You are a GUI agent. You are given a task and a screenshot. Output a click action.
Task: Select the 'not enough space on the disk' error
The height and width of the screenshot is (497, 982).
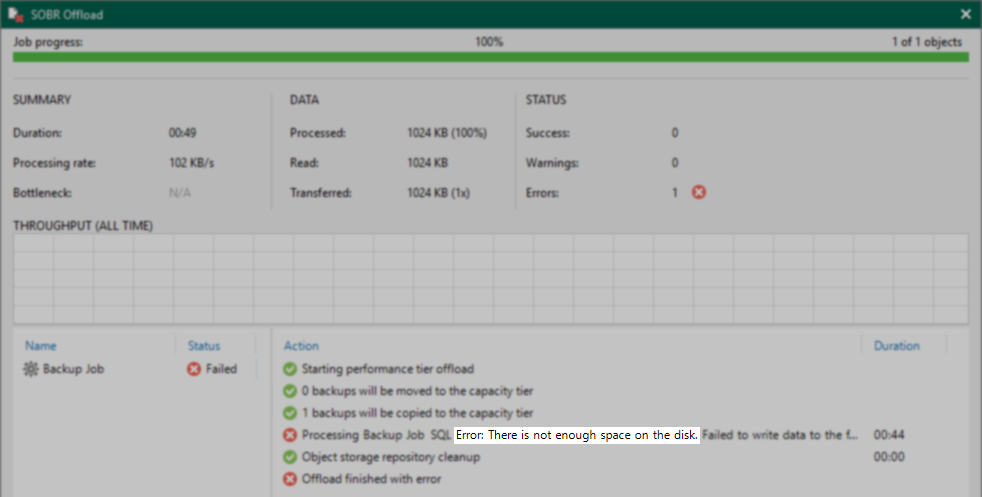pos(576,435)
